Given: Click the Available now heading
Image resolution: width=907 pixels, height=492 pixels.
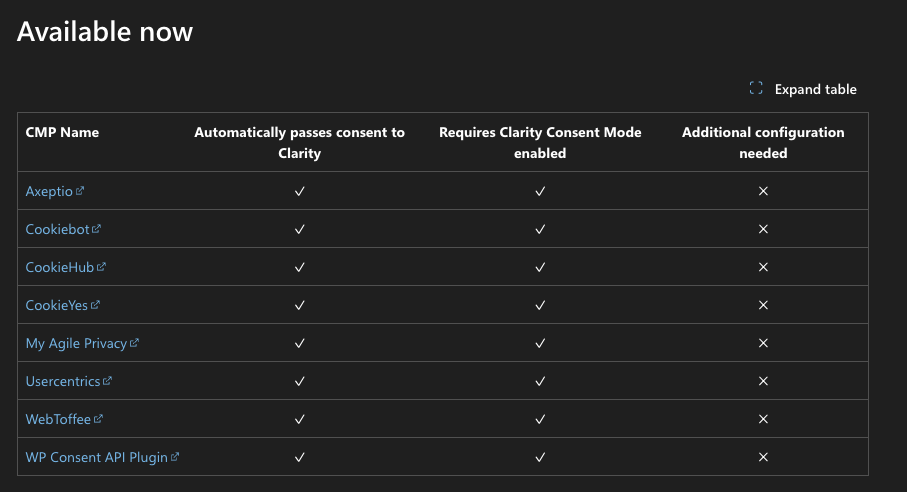Looking at the screenshot, I should (105, 31).
